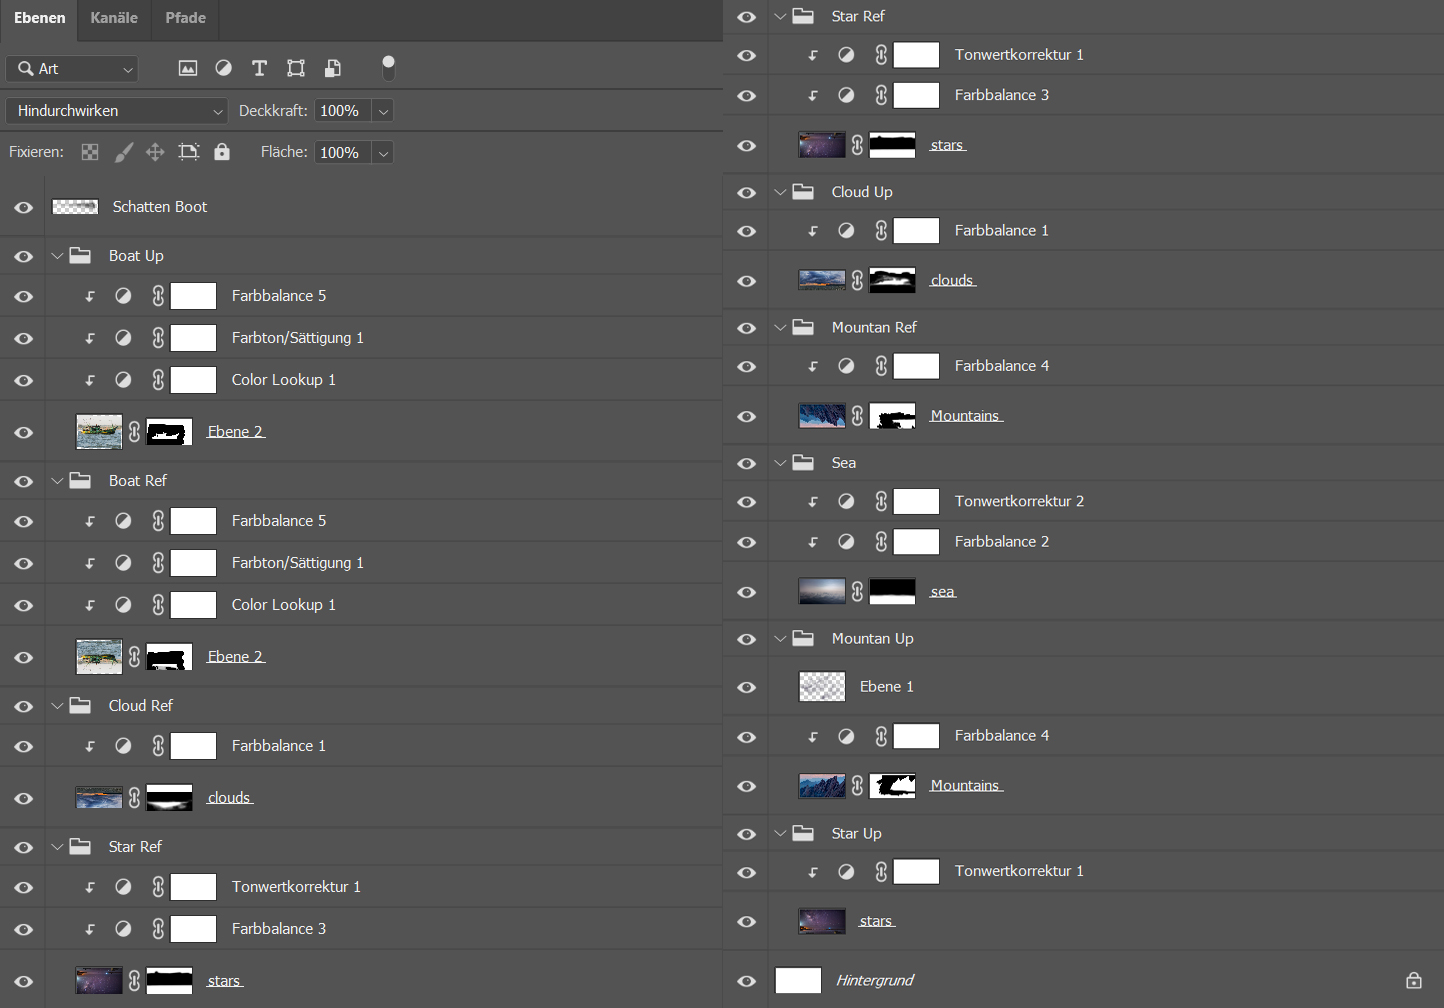Hide the Schatten Boot layer

pyautogui.click(x=24, y=207)
